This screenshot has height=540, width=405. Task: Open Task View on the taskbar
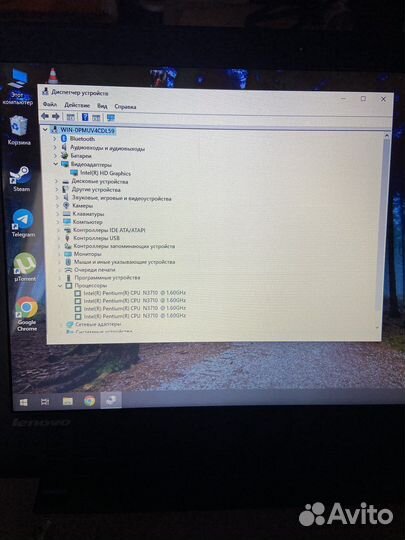45,402
